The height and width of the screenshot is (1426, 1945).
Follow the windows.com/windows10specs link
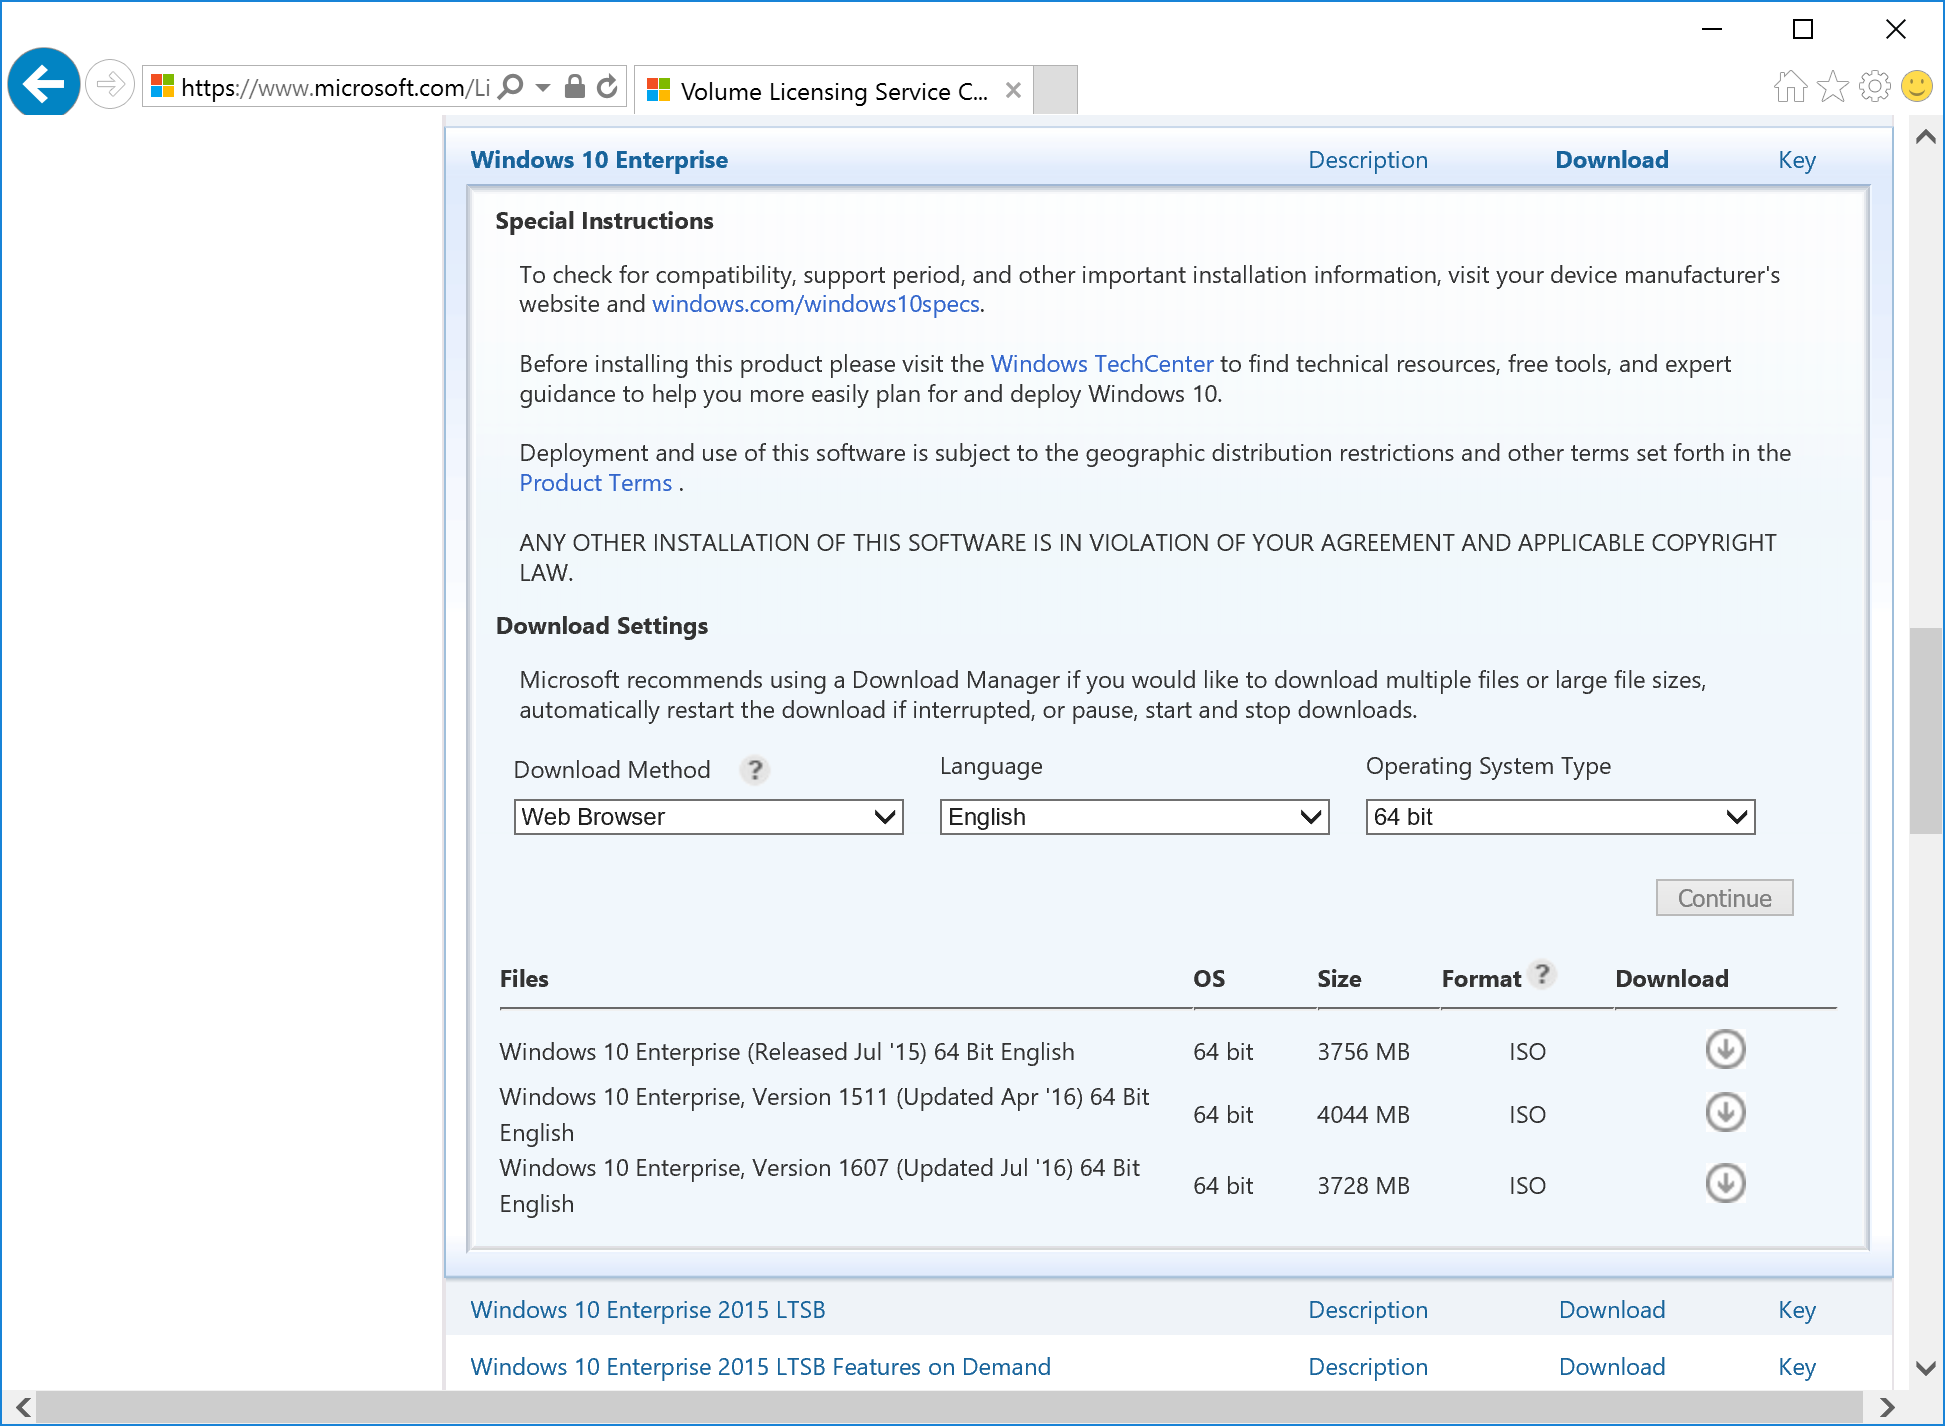click(x=816, y=304)
